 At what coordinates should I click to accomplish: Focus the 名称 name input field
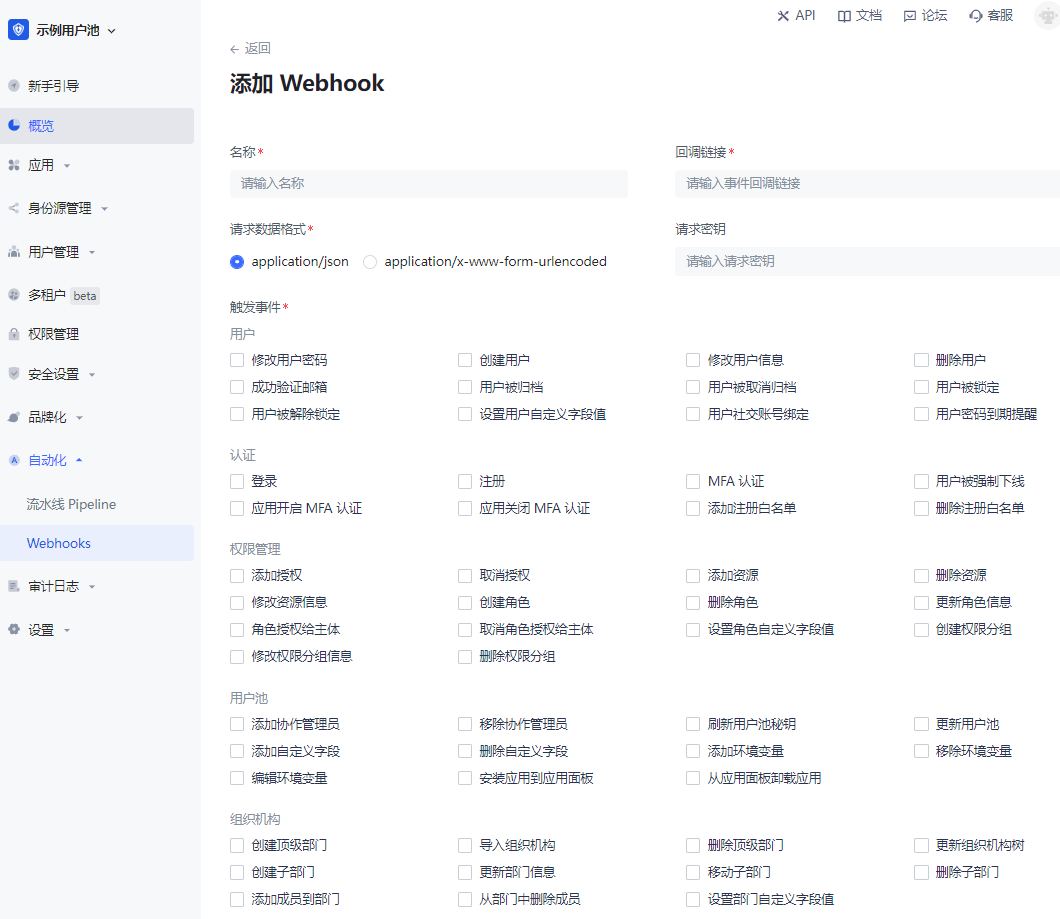[x=428, y=184]
